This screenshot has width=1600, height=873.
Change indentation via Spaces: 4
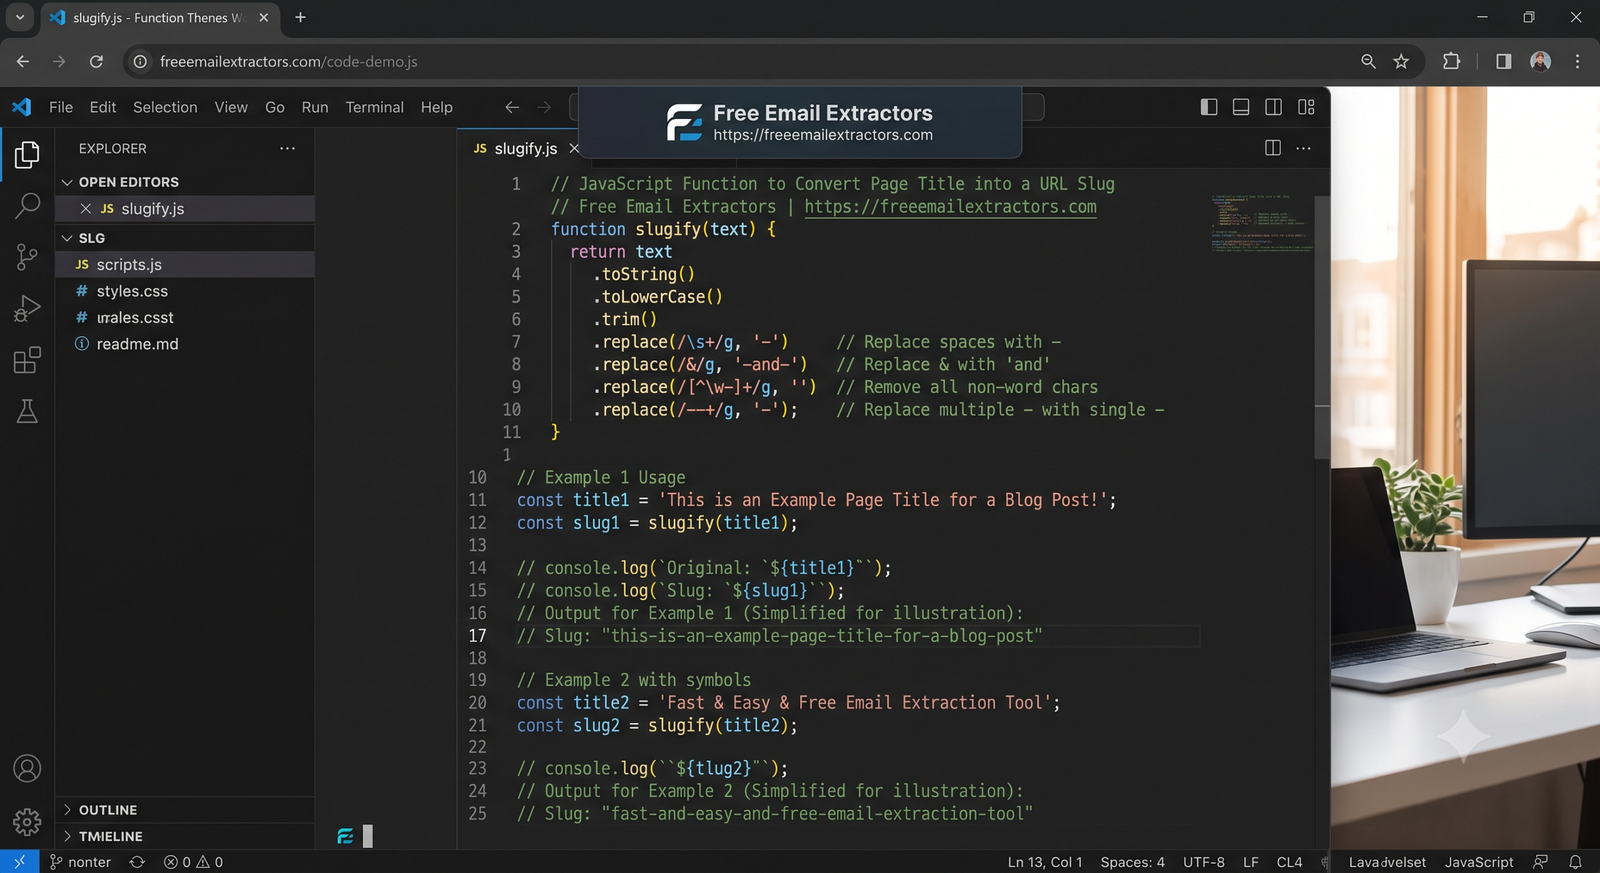(1133, 862)
